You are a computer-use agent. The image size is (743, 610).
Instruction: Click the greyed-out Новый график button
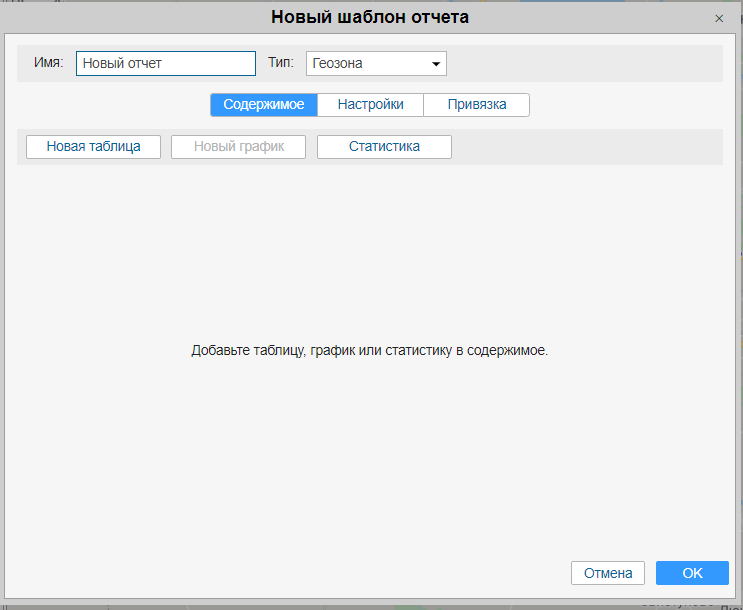[x=238, y=146]
